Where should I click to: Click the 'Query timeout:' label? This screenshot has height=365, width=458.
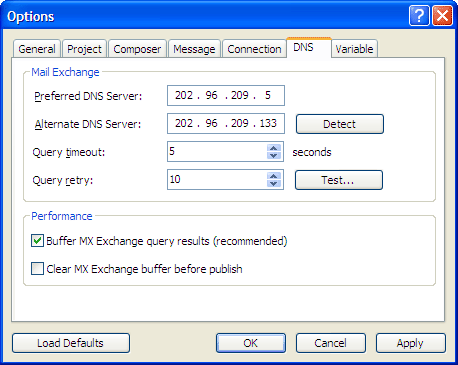tap(69, 153)
